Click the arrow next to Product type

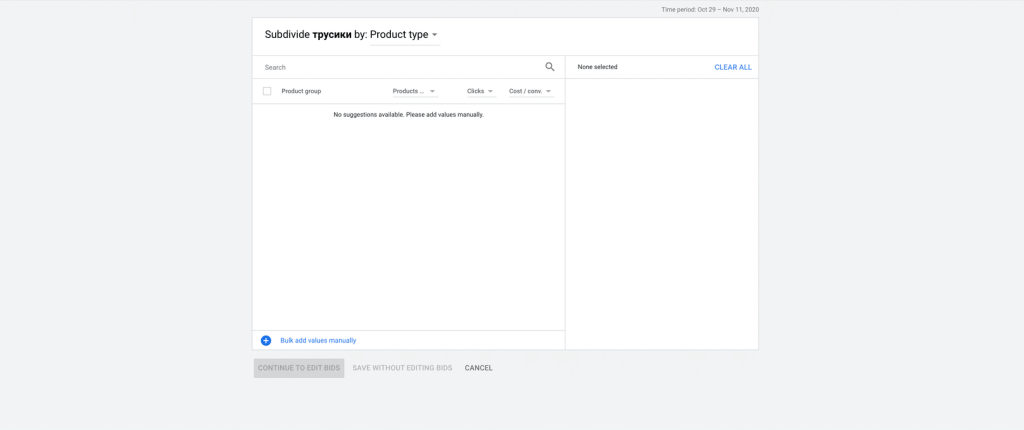(x=435, y=35)
